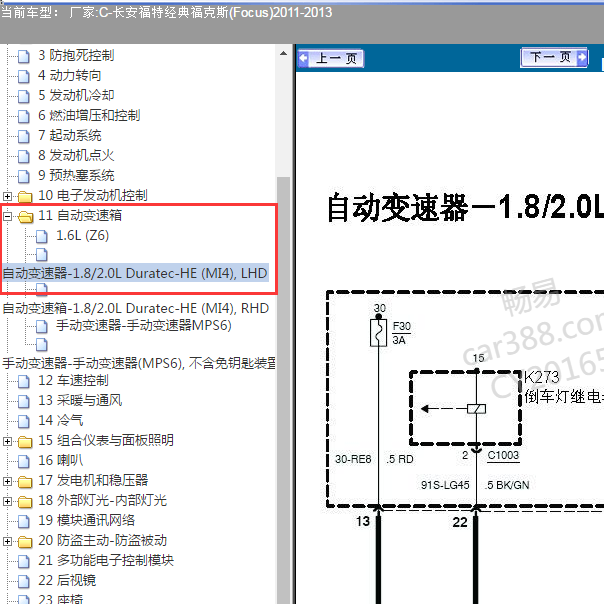Viewport: 604px width, 604px height.
Task: Click the open folder icon of 11 自动变速箱
Action: (x=25, y=217)
